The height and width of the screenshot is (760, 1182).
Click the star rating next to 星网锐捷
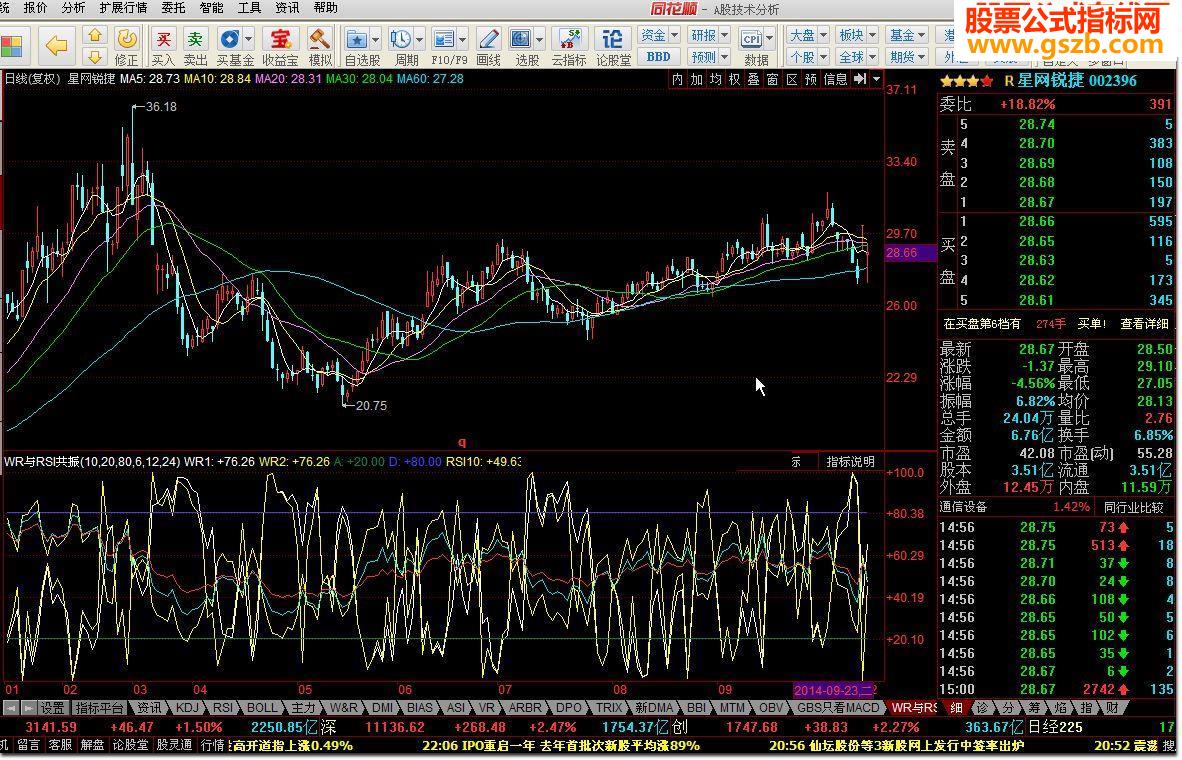pyautogui.click(x=966, y=81)
